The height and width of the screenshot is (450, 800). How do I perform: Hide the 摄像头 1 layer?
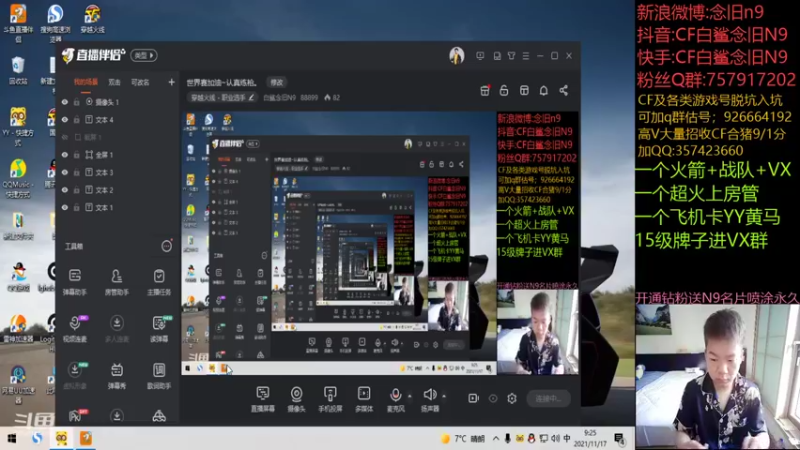65,102
